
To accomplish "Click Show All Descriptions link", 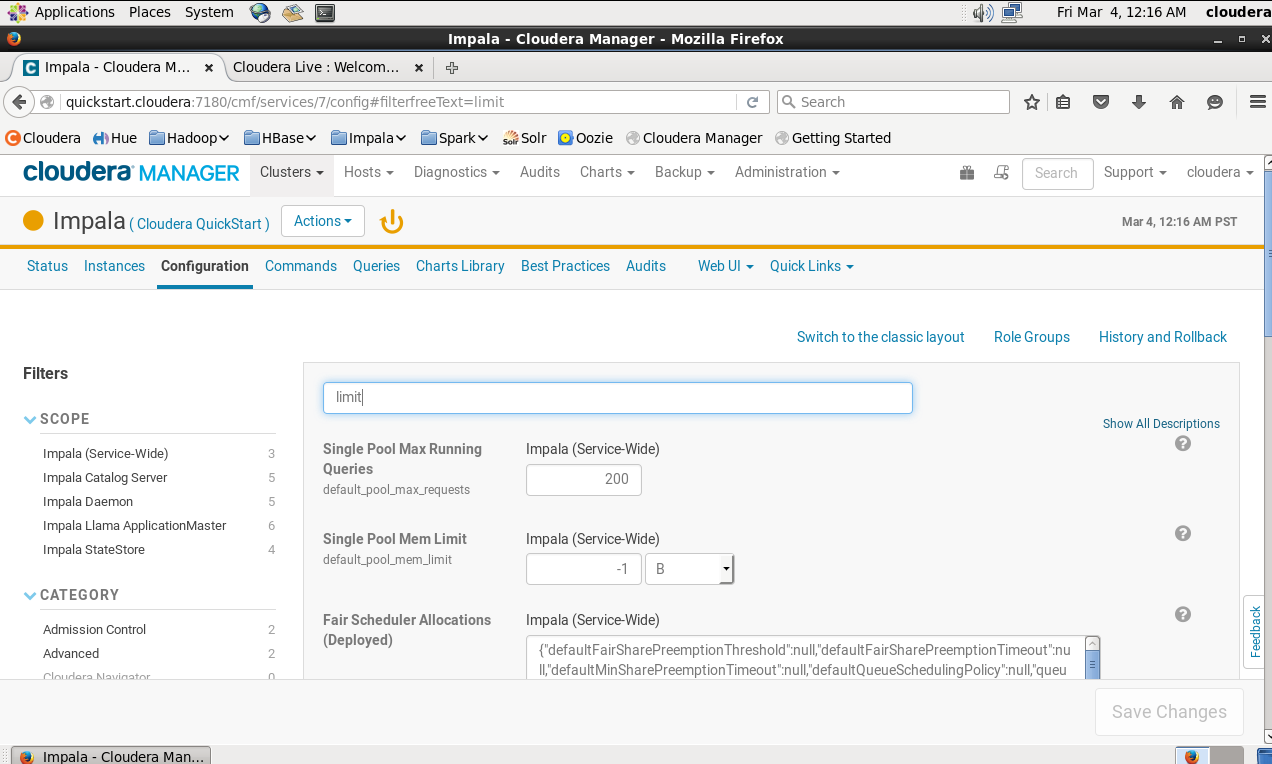I will click(x=1161, y=424).
